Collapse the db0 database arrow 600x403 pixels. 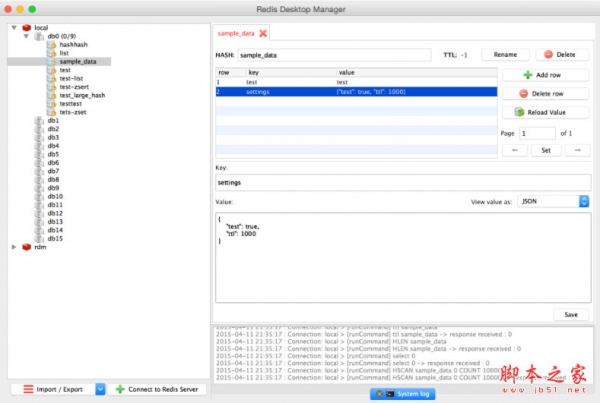pyautogui.click(x=26, y=36)
